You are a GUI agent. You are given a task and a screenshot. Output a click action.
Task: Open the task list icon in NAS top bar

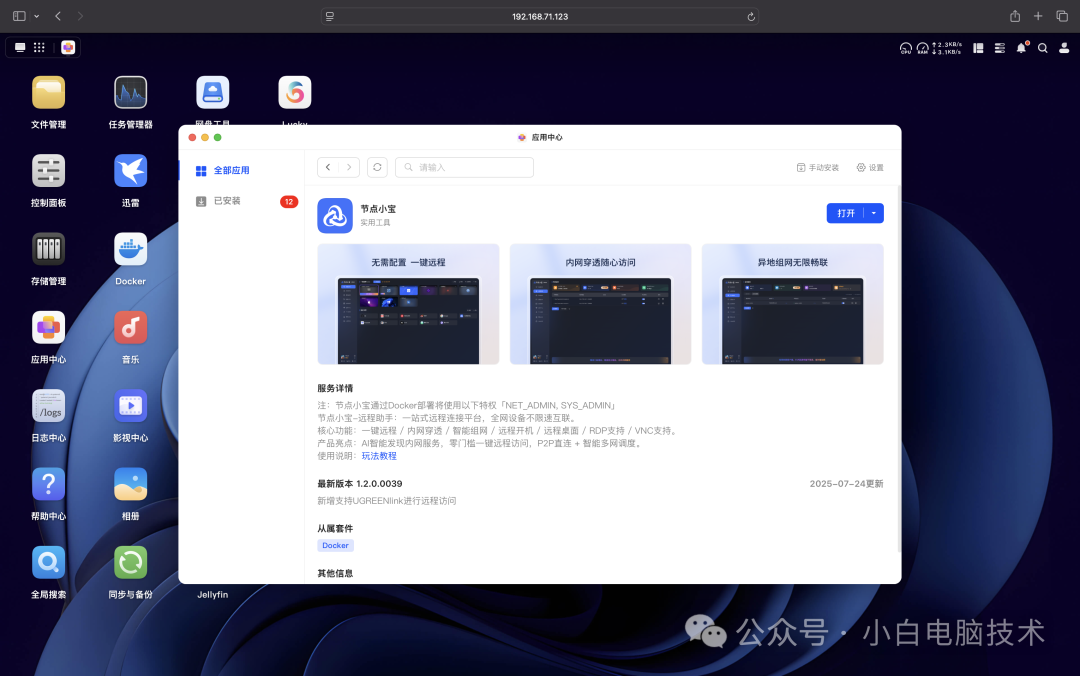point(999,48)
